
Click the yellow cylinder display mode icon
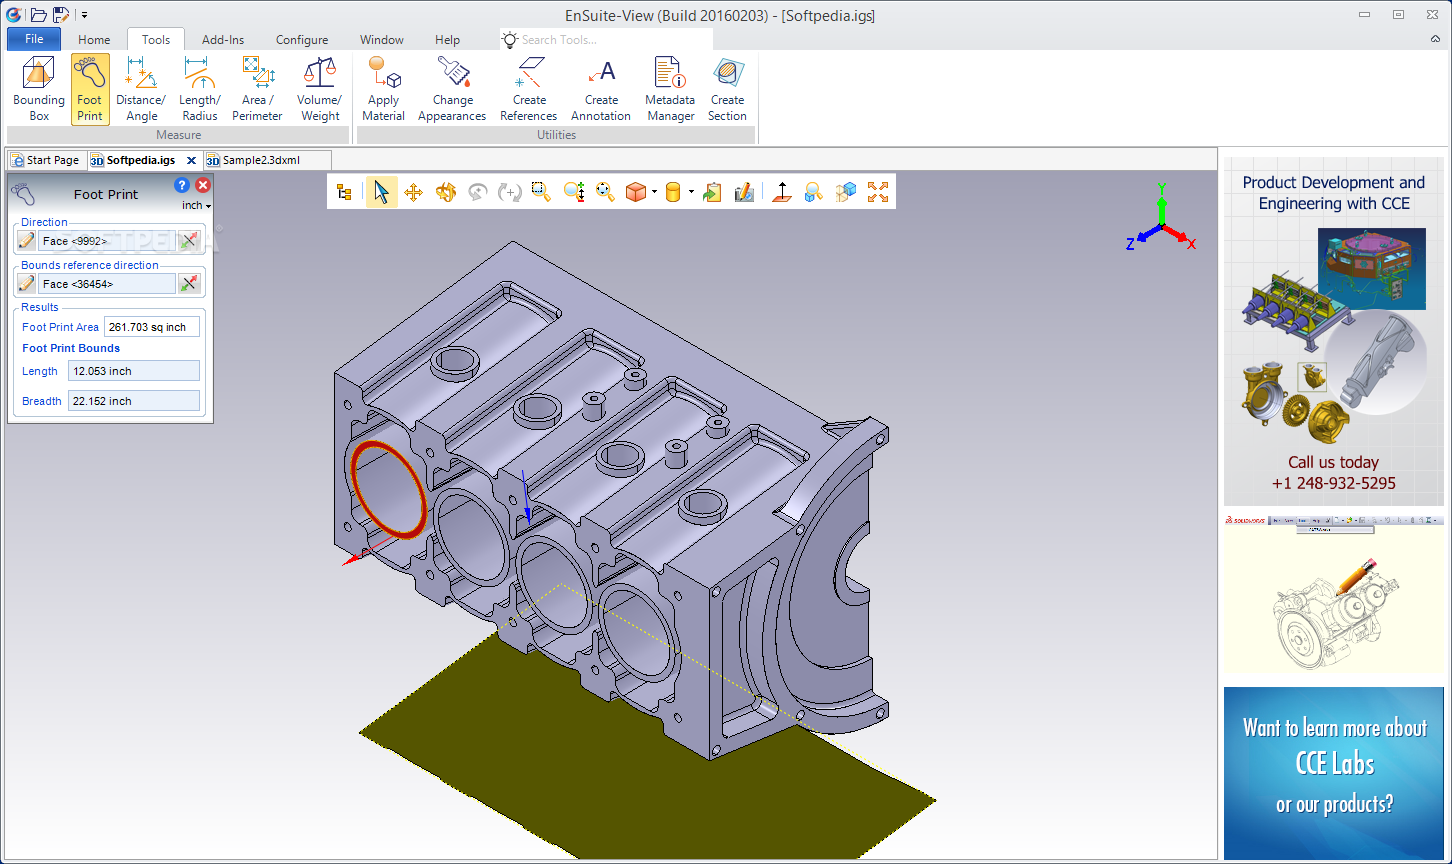(x=673, y=192)
